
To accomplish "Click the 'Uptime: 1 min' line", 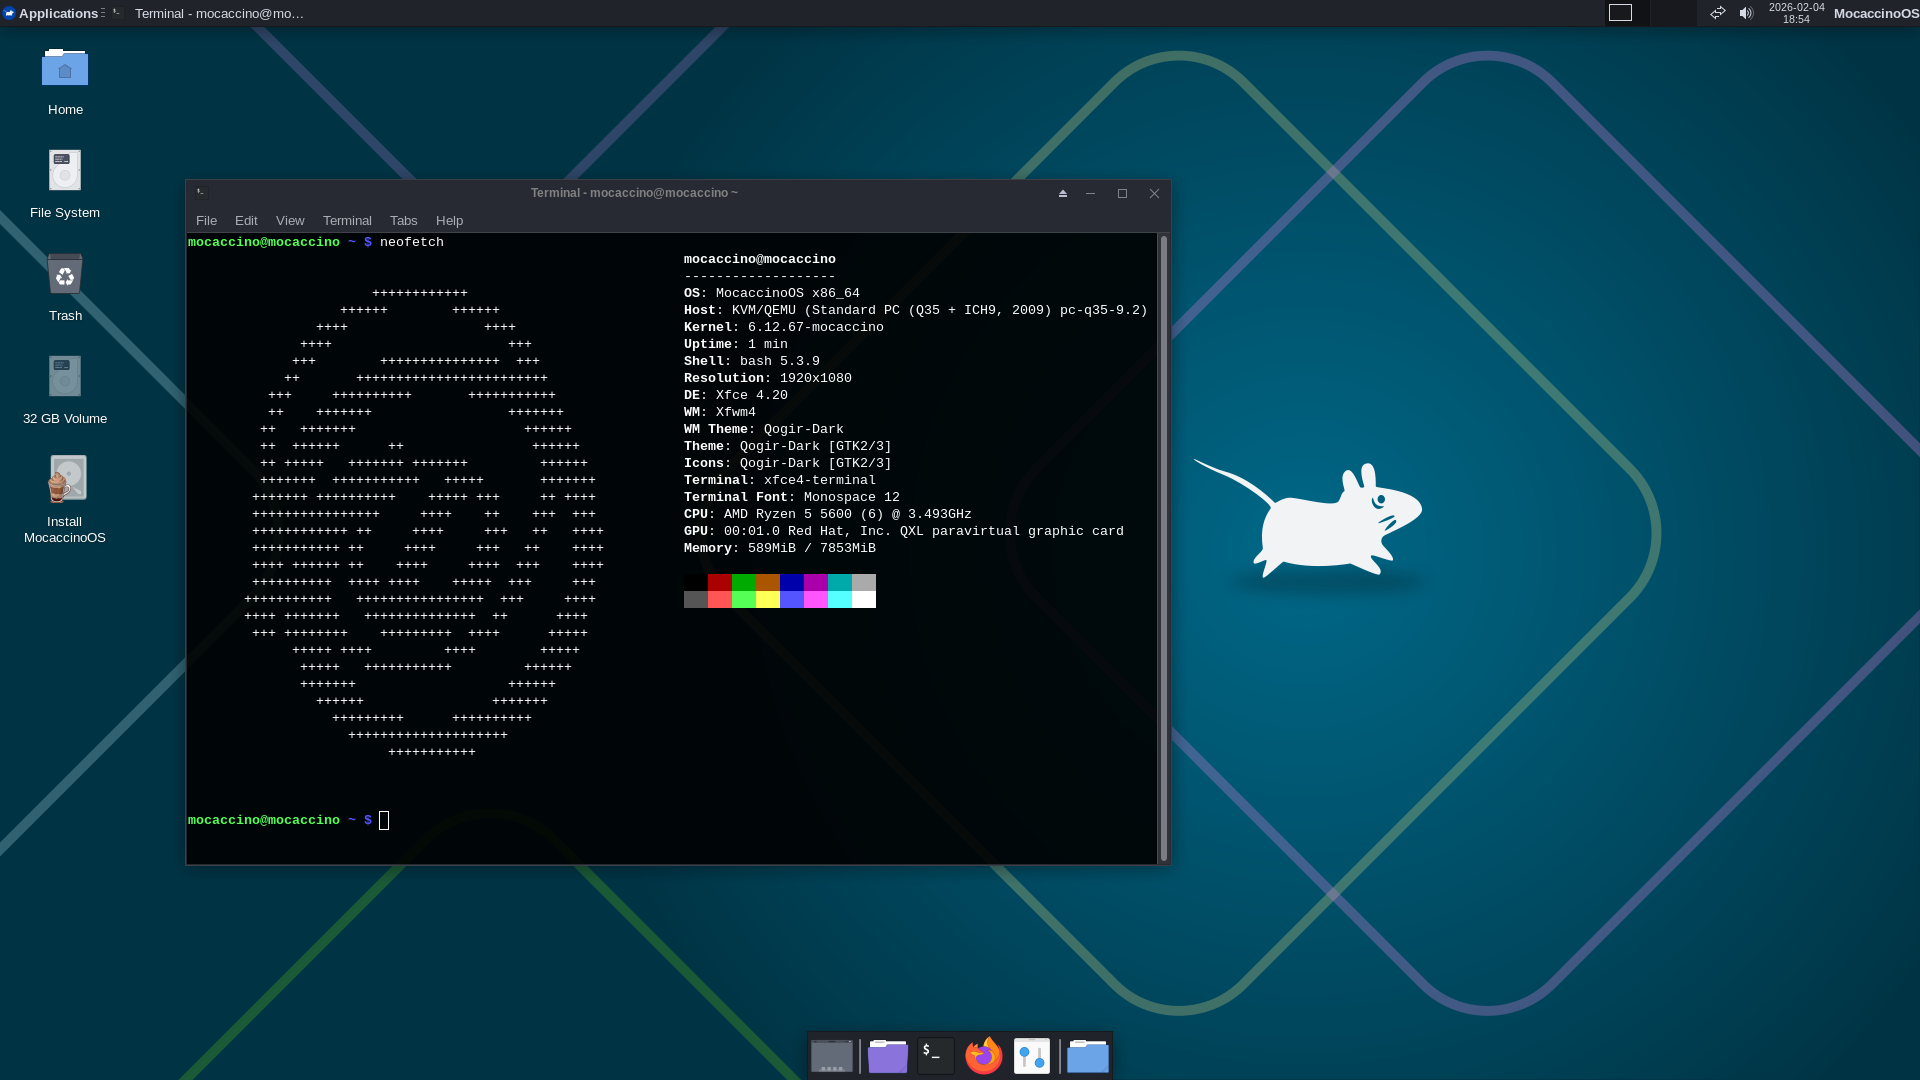I will tap(736, 344).
